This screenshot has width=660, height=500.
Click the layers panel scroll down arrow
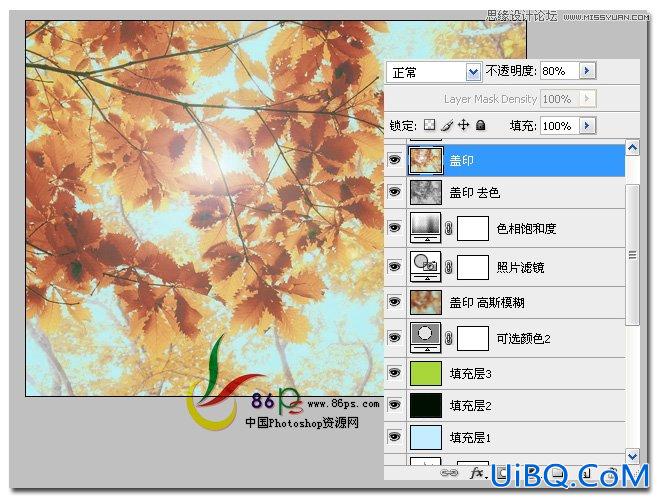coord(633,456)
